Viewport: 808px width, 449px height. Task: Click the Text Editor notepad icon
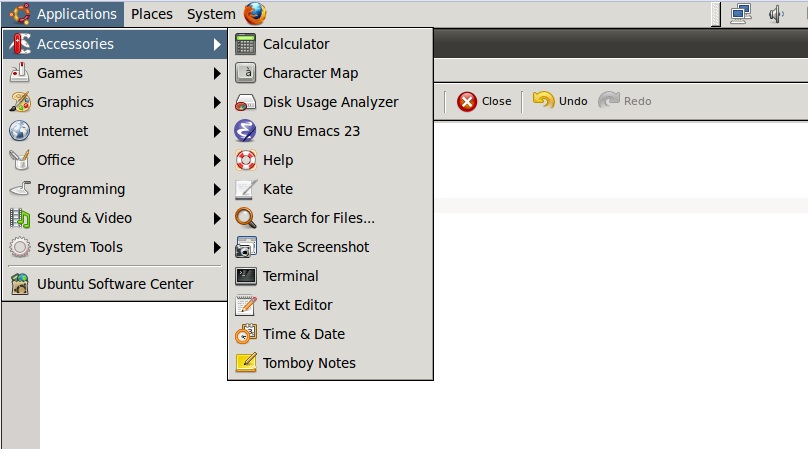coord(245,305)
